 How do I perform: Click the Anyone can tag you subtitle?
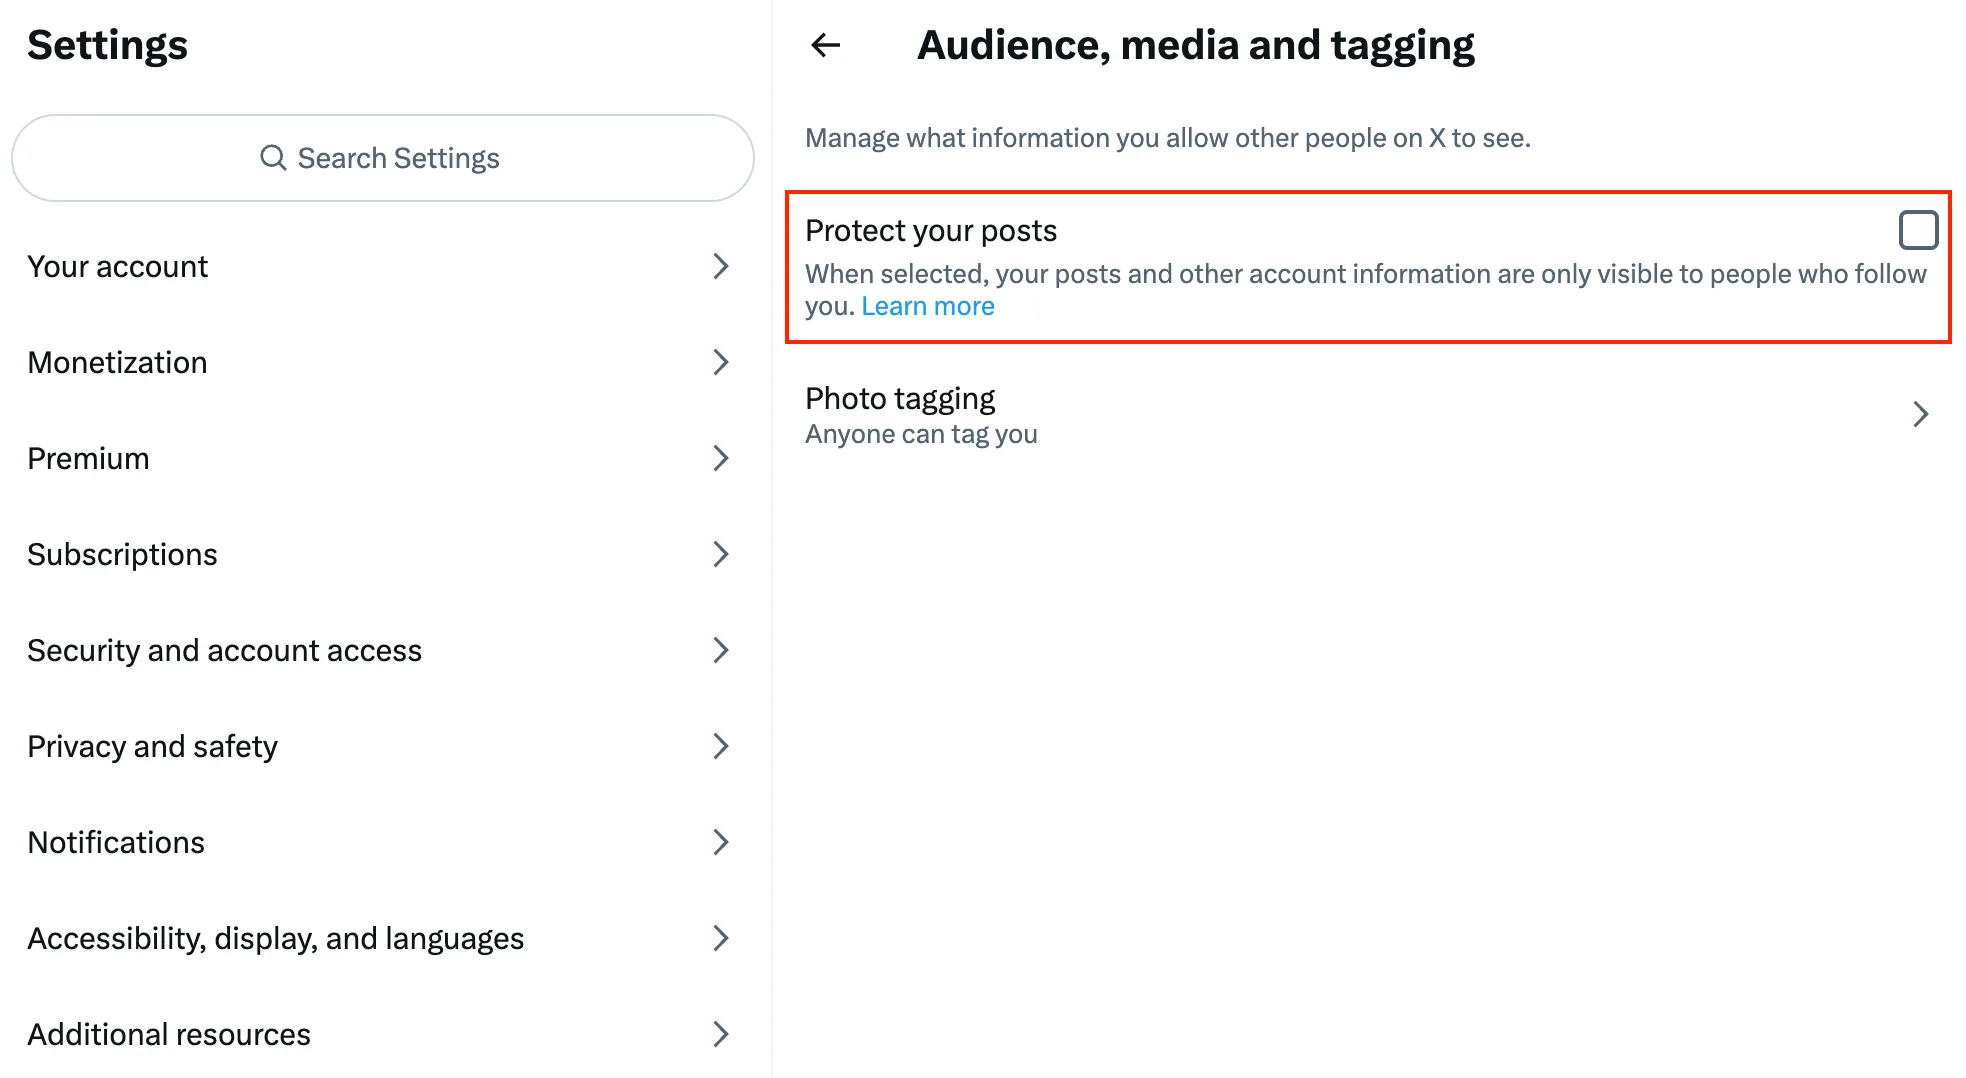[921, 435]
